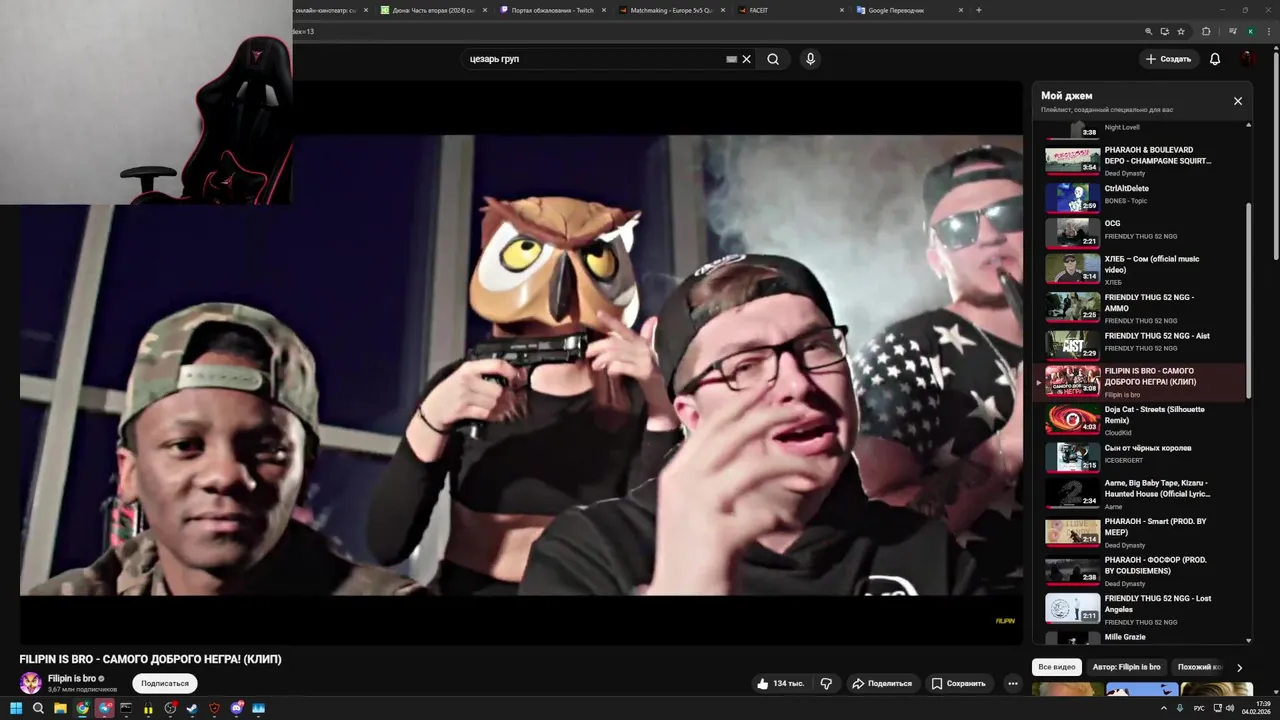Open OBS Studio from the taskbar

(170, 709)
